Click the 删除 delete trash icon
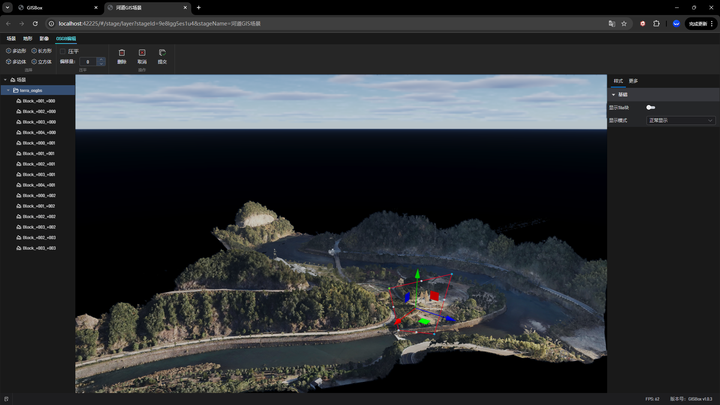The height and width of the screenshot is (405, 720). [x=122, y=52]
